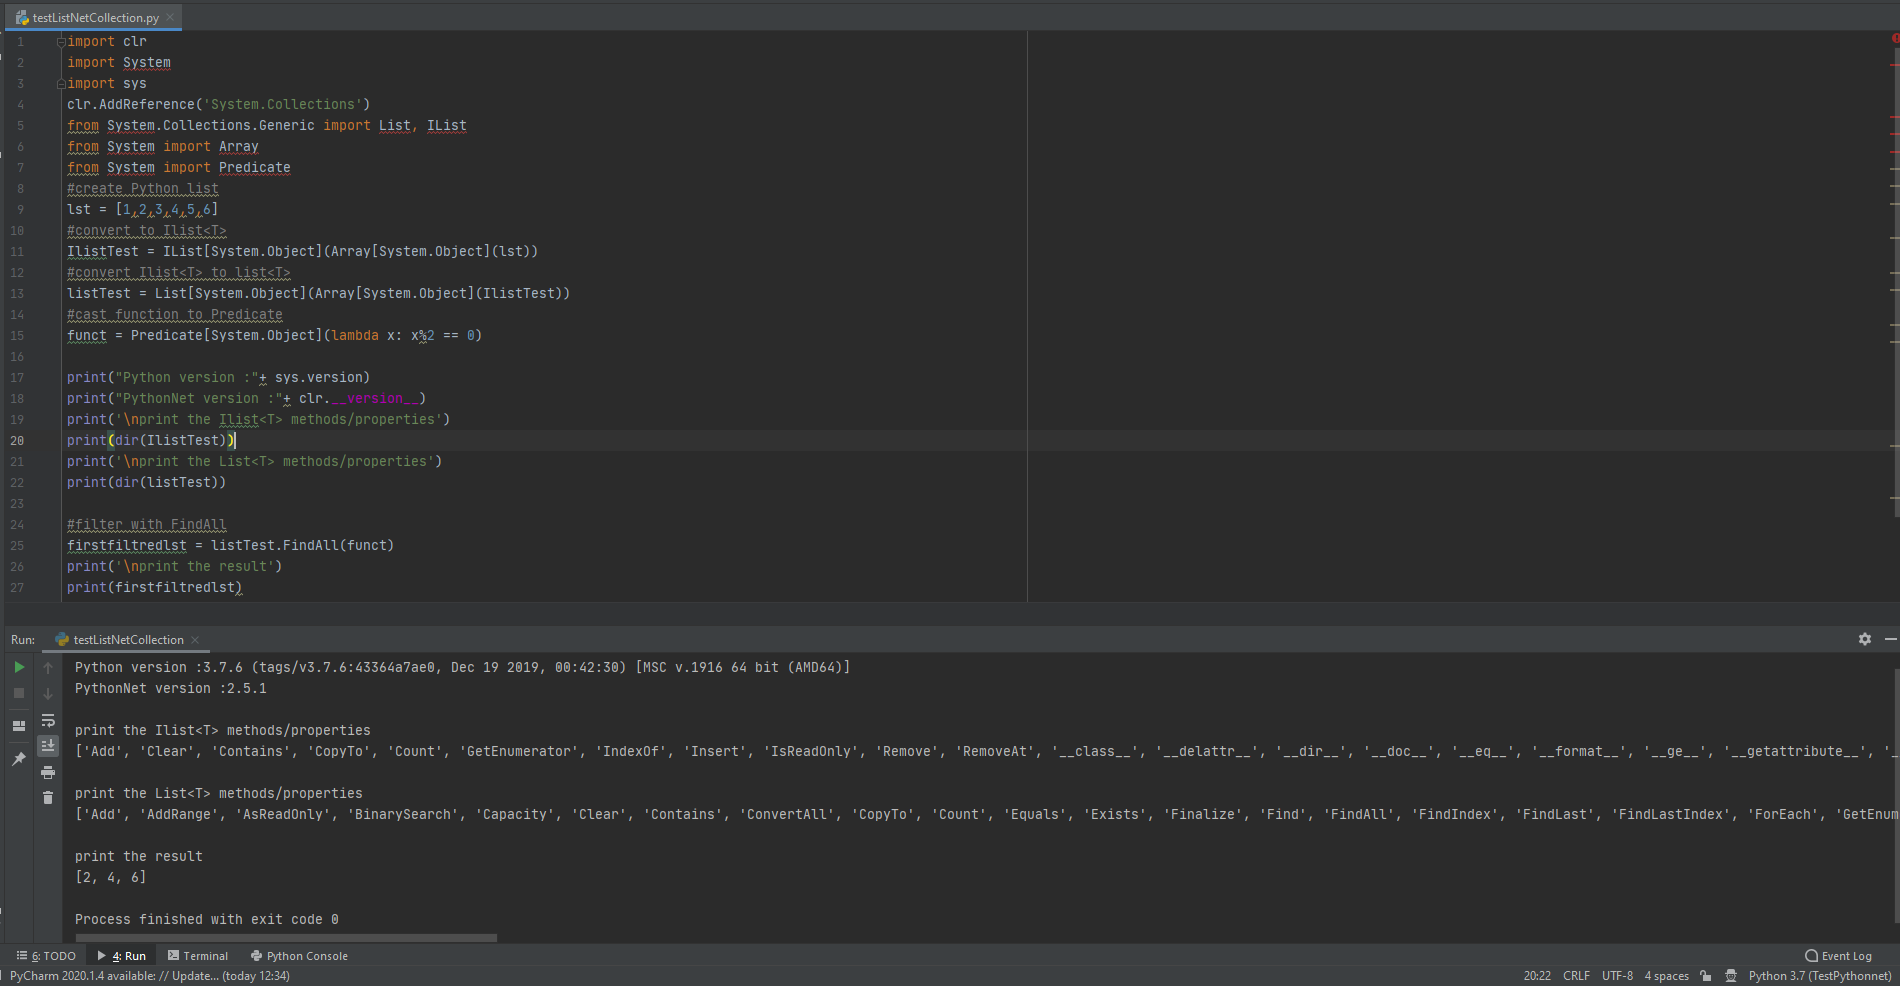Toggle the file writable lock icon
The width and height of the screenshot is (1900, 986).
pyautogui.click(x=1703, y=976)
